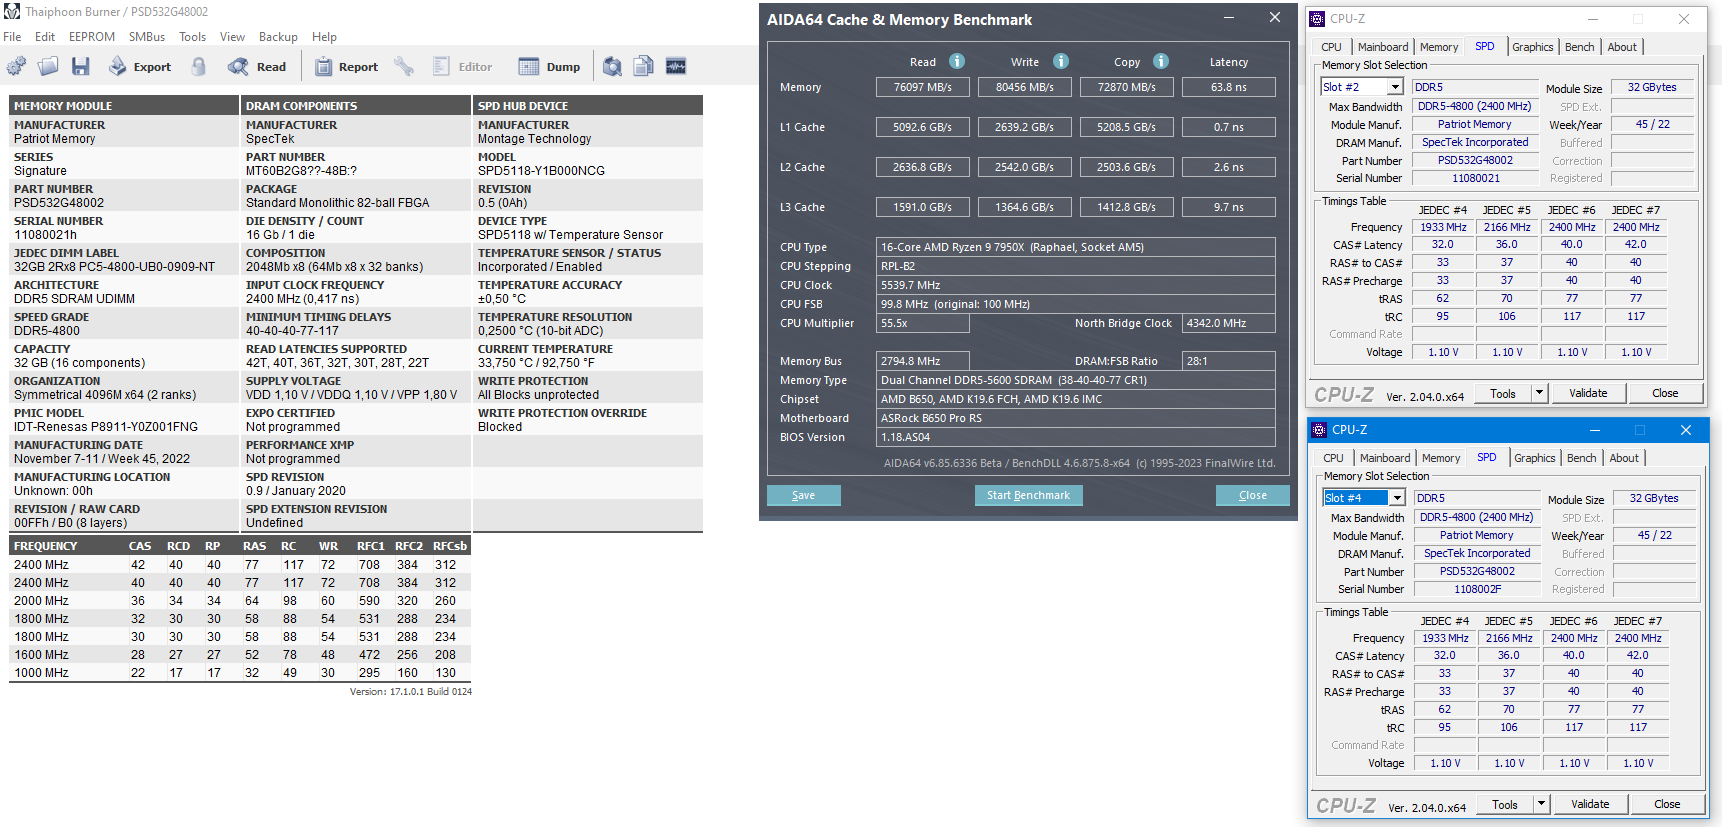This screenshot has width=1722, height=827.
Task: Open the EEPROM menu
Action: [x=92, y=37]
